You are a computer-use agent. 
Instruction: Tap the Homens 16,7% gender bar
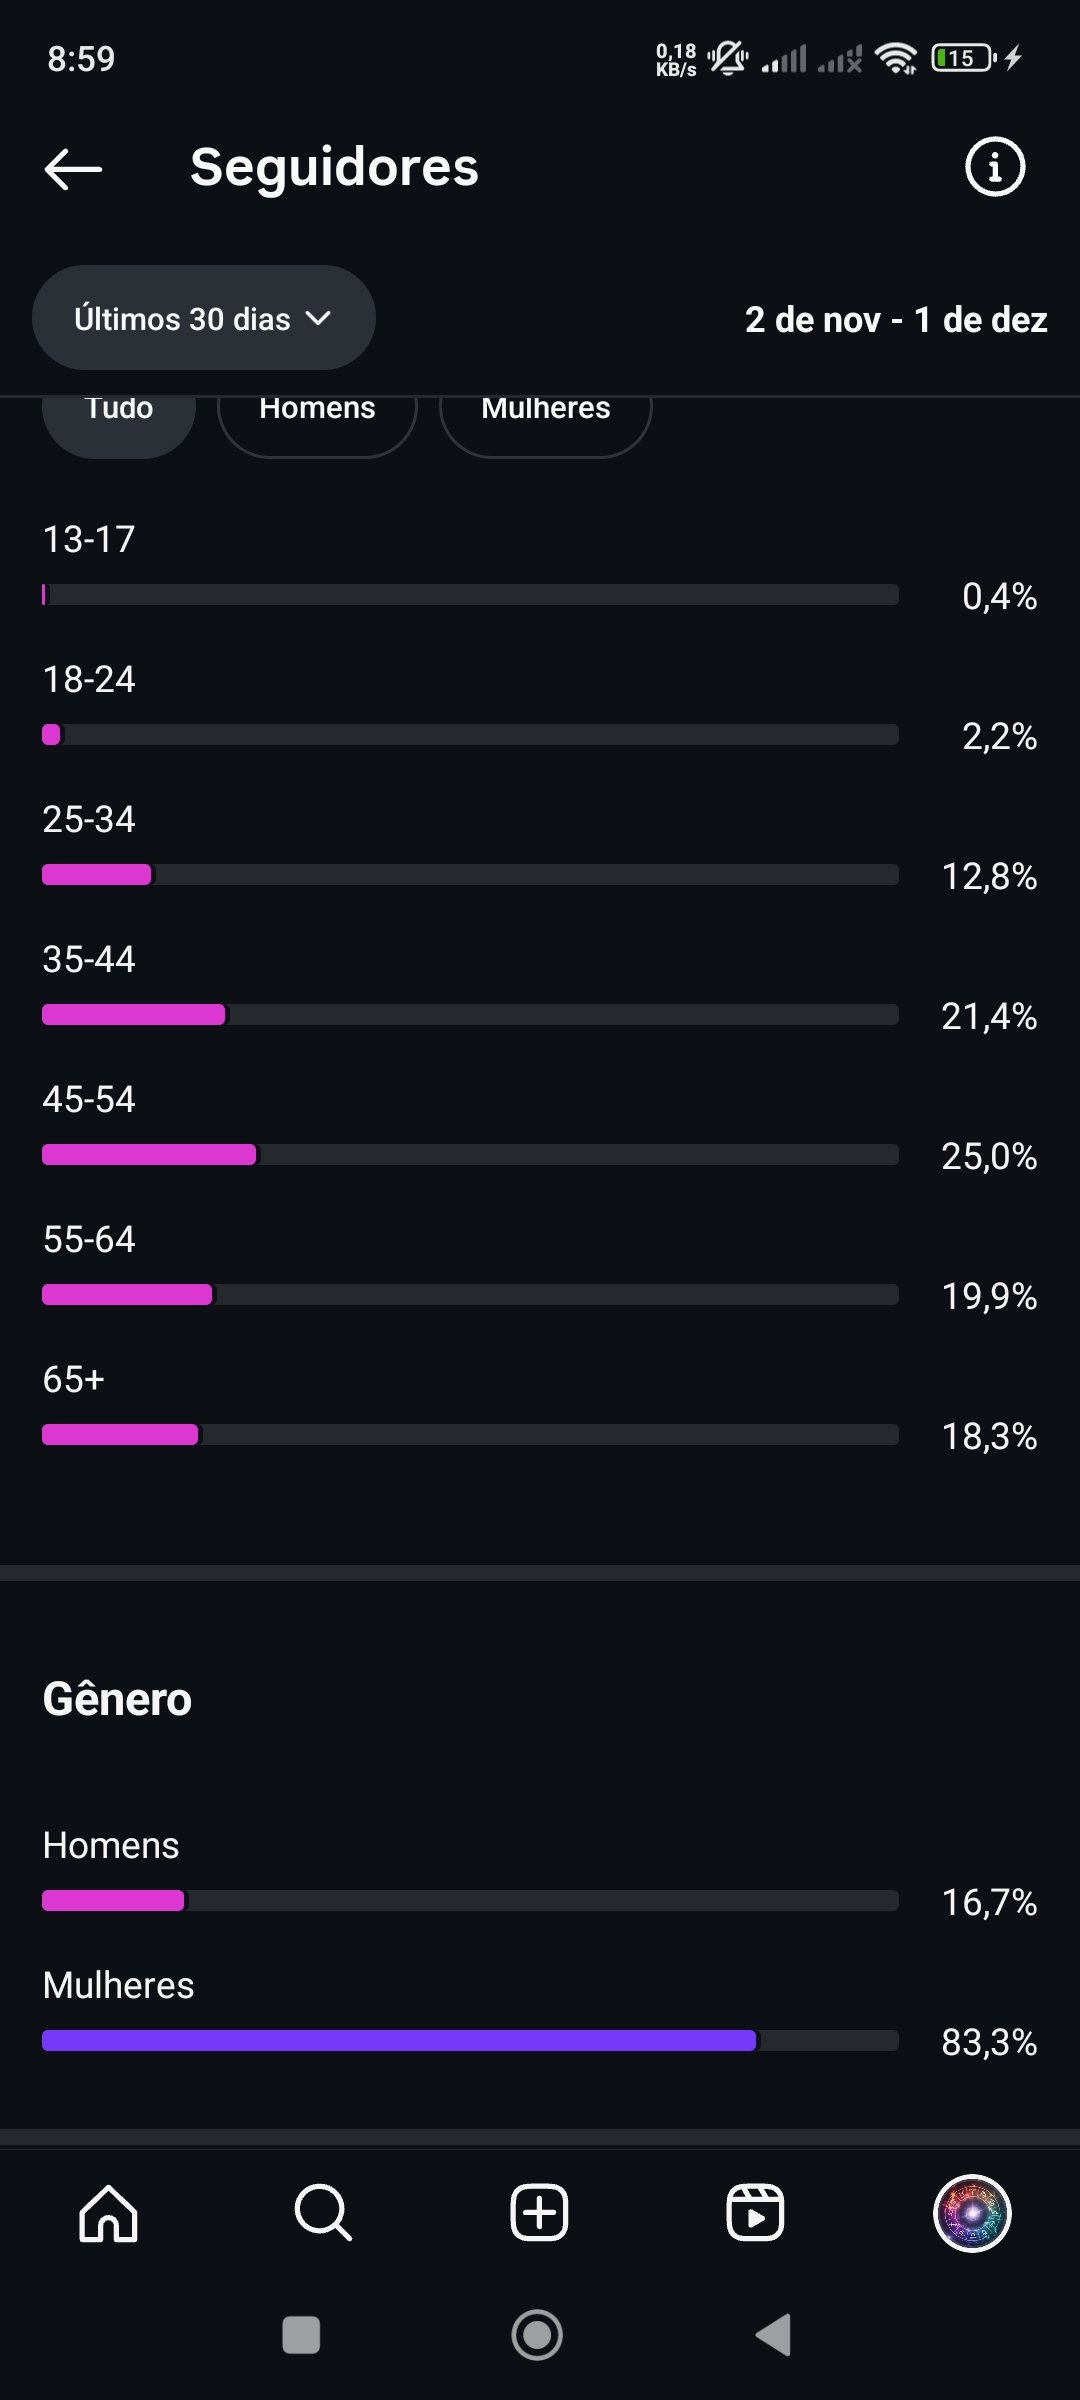coord(470,1900)
